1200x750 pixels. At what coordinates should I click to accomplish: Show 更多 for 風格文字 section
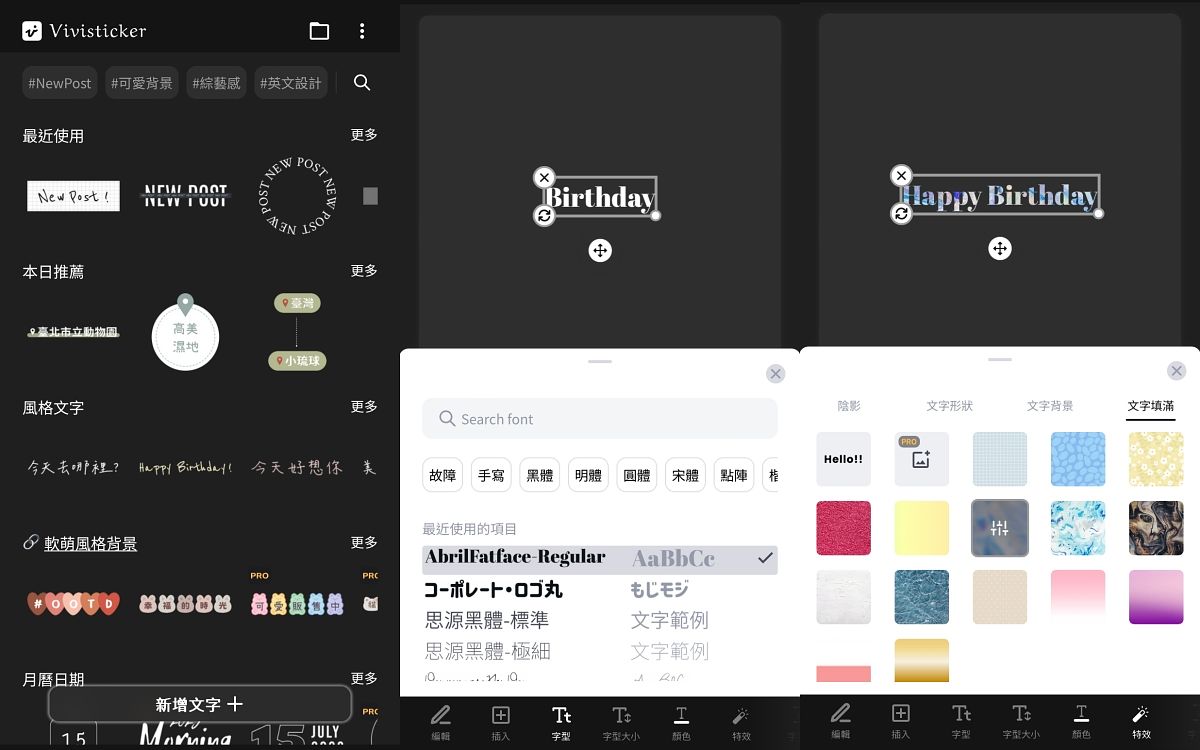tap(364, 407)
